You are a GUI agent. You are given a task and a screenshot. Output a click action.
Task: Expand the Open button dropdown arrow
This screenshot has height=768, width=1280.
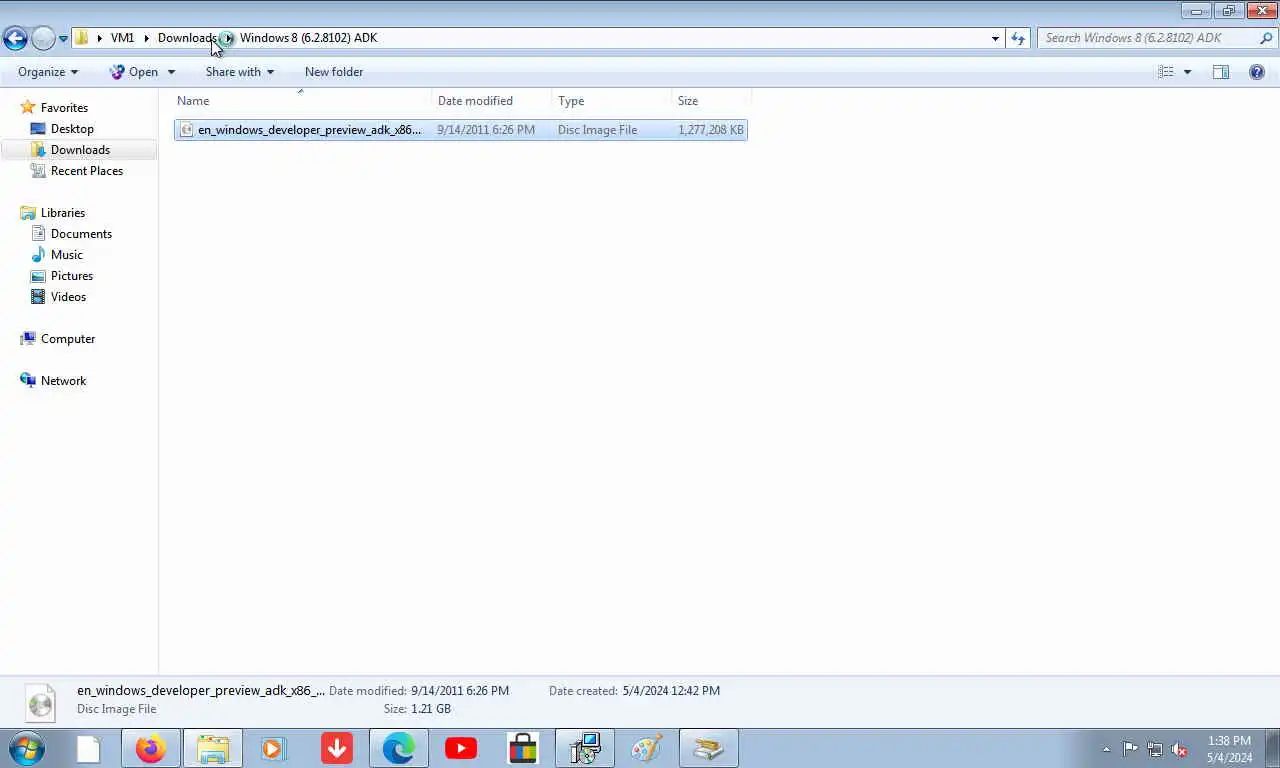[x=171, y=72]
